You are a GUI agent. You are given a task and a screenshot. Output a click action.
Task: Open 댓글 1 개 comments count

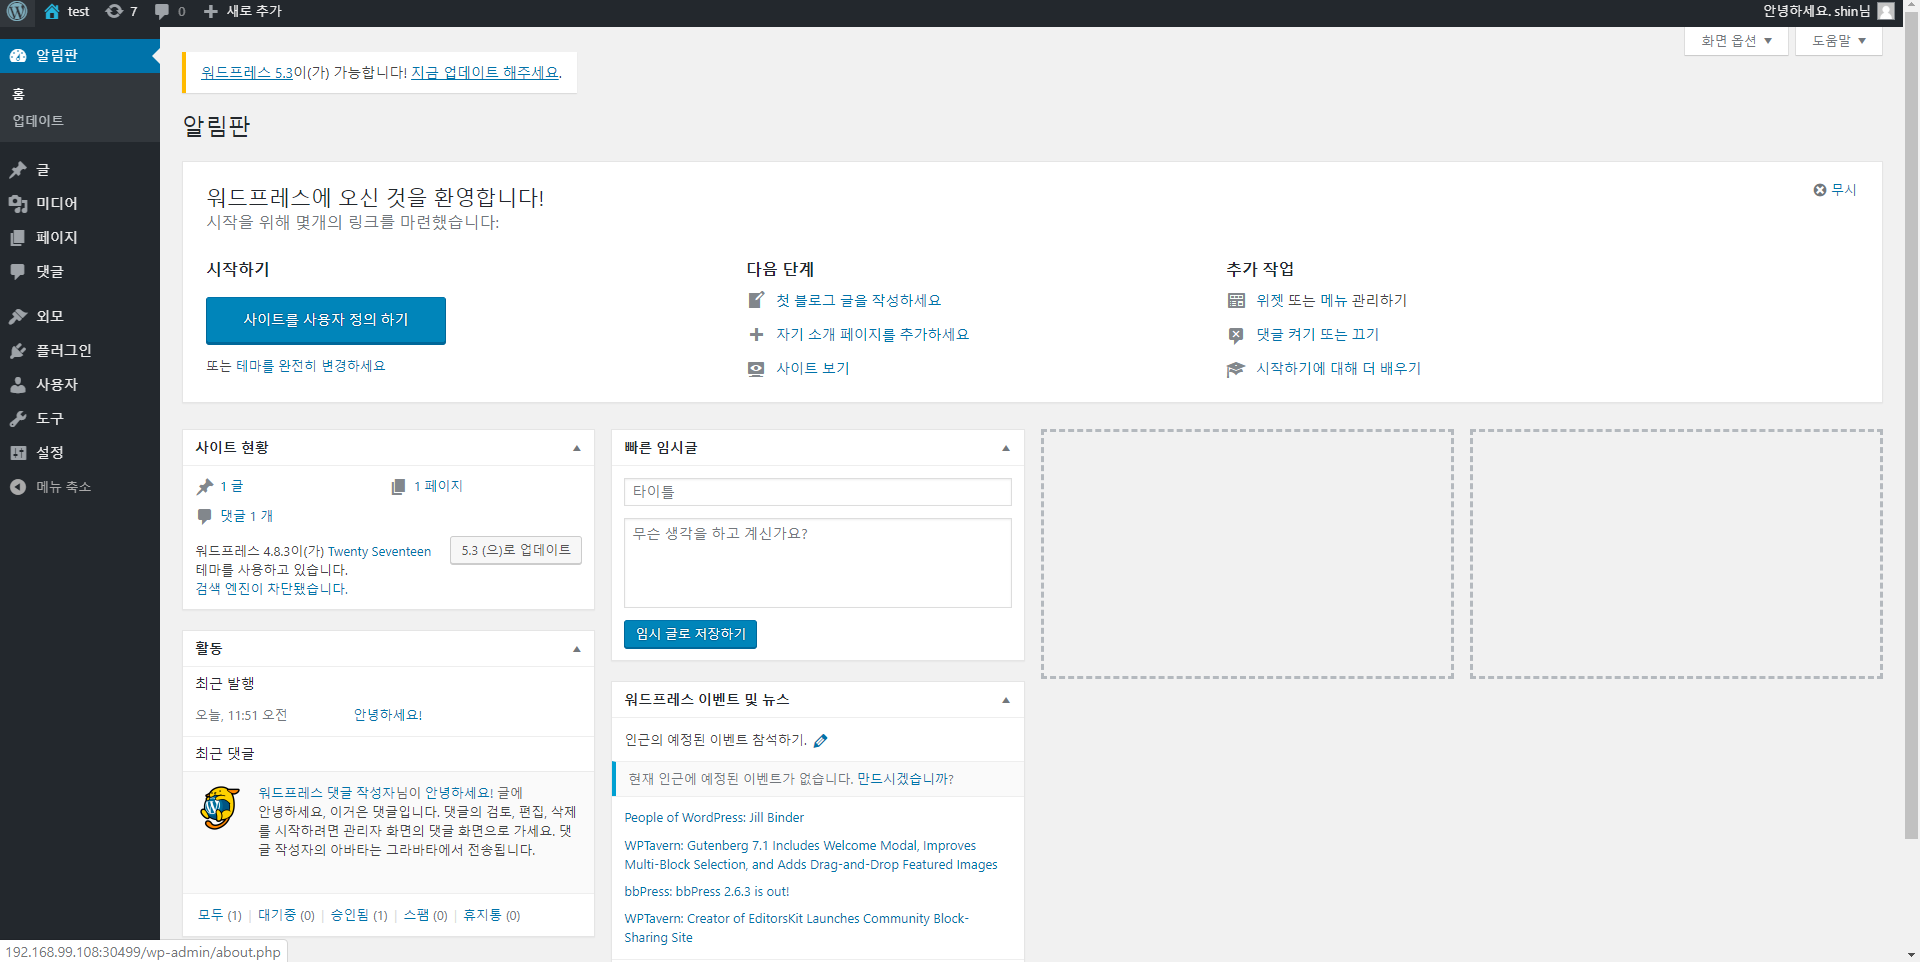coord(246,517)
